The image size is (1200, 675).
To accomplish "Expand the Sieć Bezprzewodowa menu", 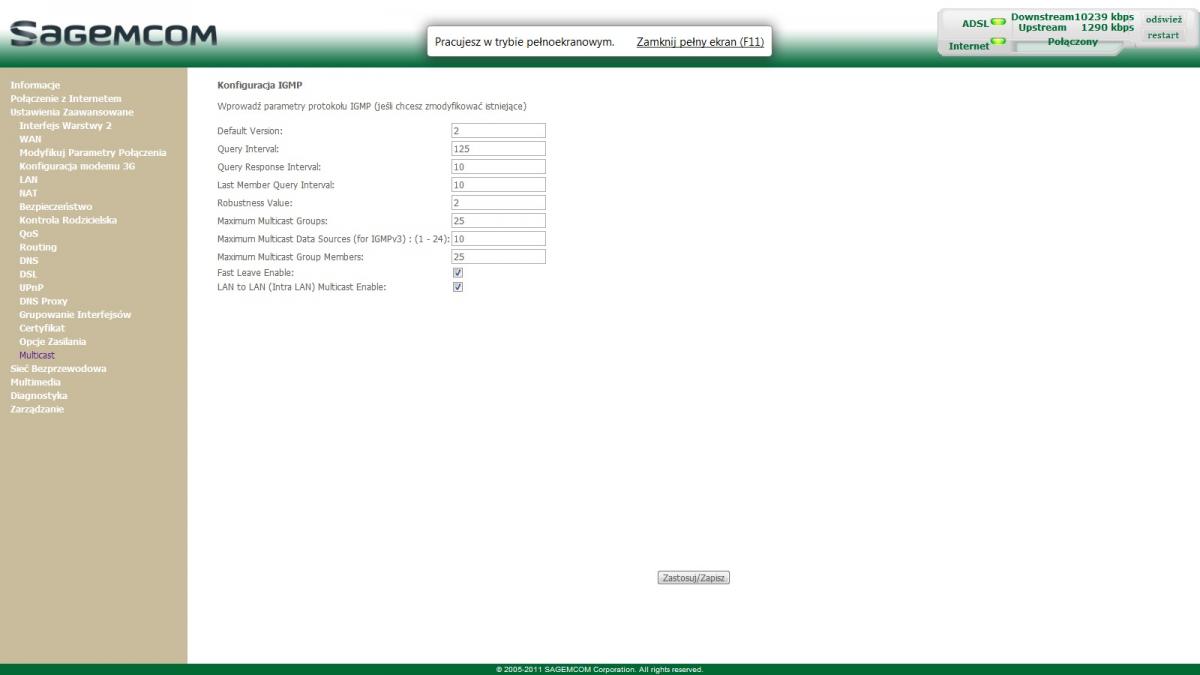I will pyautogui.click(x=58, y=368).
